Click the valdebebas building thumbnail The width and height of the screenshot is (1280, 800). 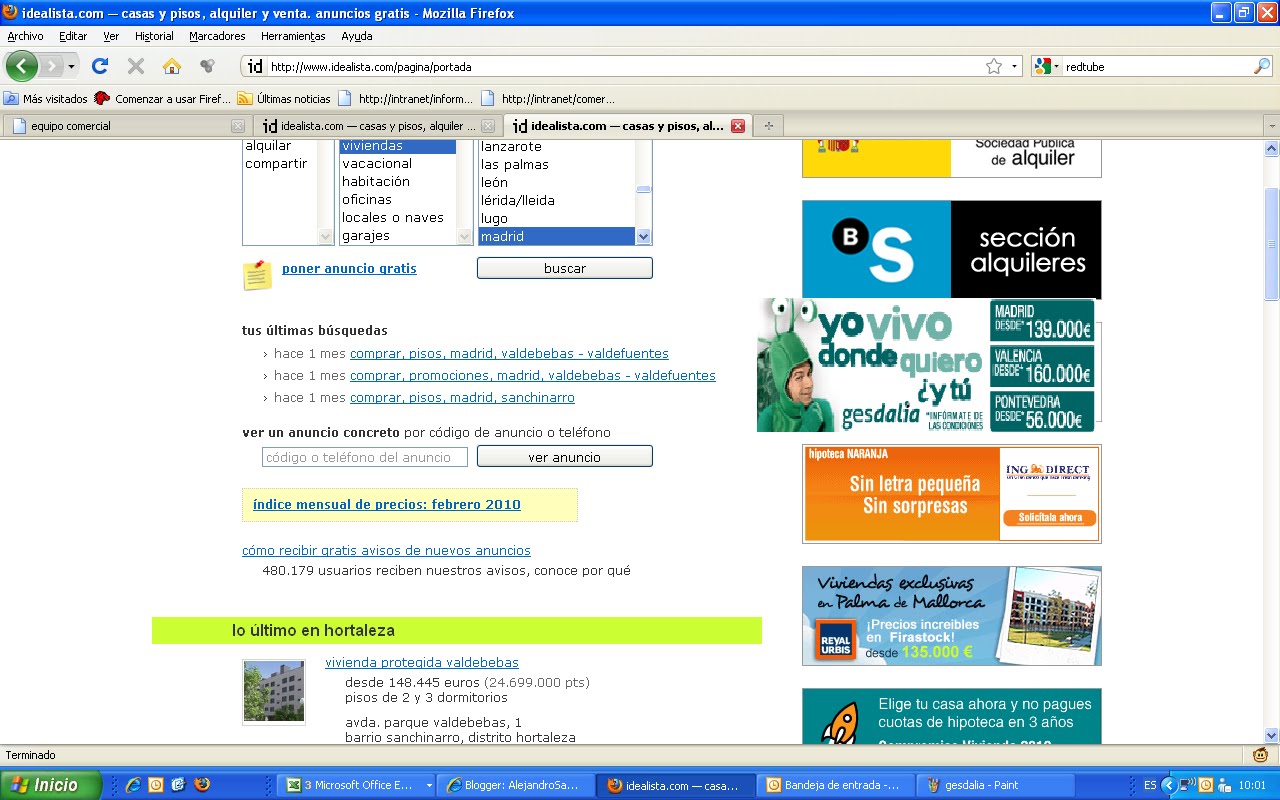point(274,692)
